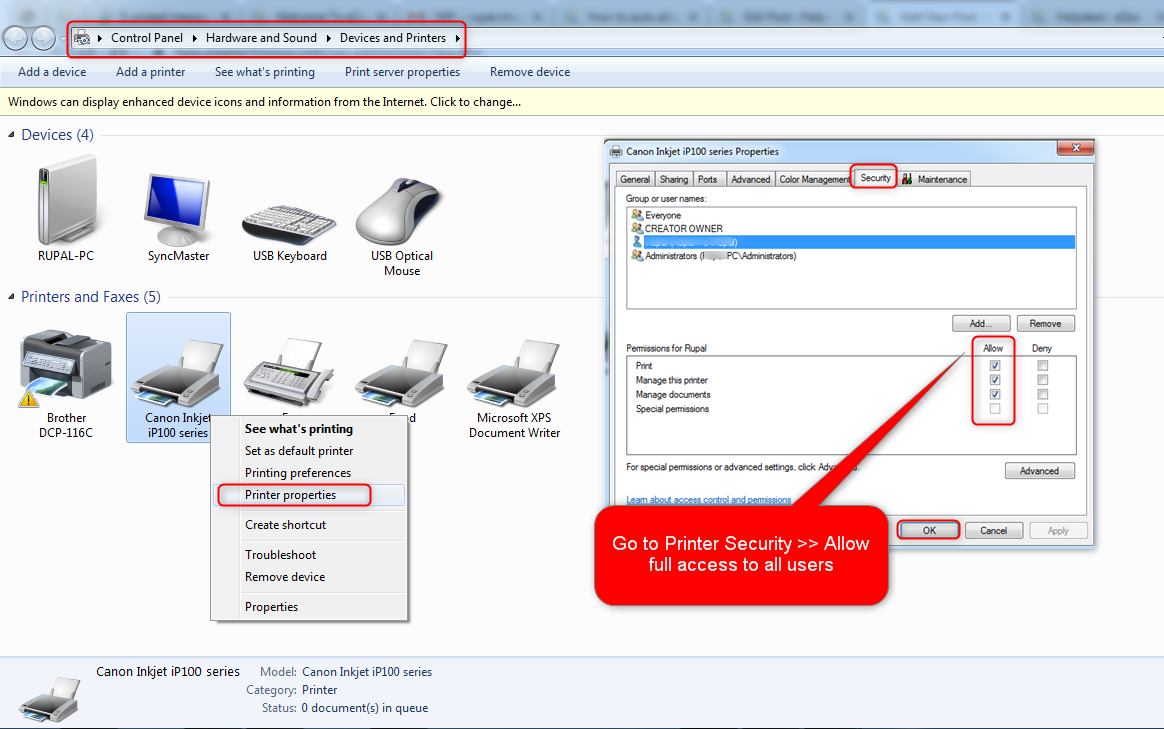Check Deny for Manage this printer
This screenshot has width=1164, height=729.
(x=1042, y=379)
